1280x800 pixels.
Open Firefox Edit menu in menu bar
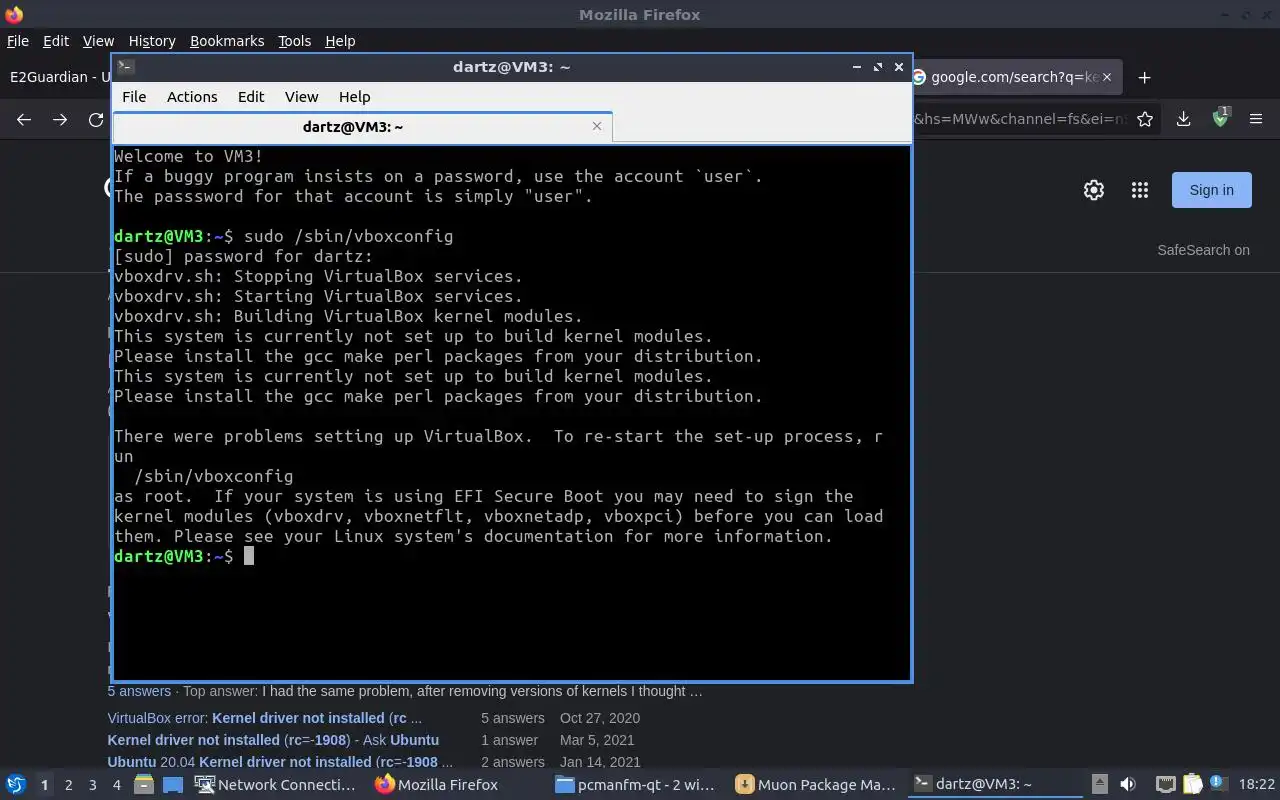tap(56, 41)
